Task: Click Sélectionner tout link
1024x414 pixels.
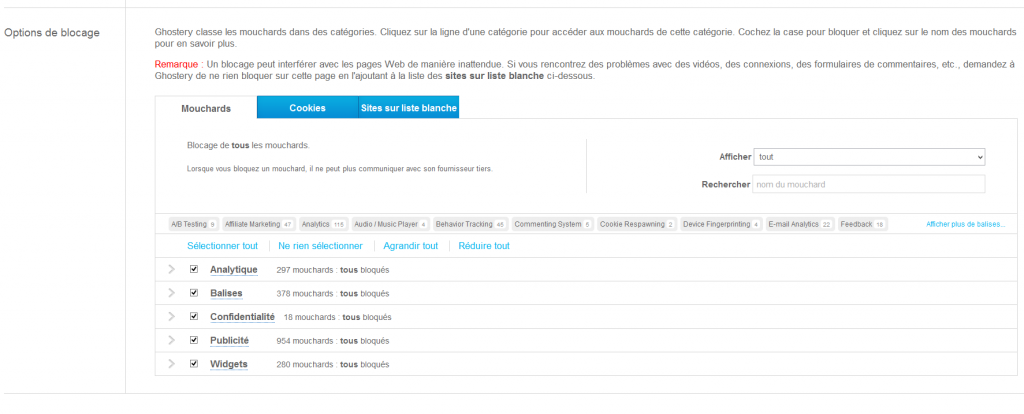Action: coord(223,246)
